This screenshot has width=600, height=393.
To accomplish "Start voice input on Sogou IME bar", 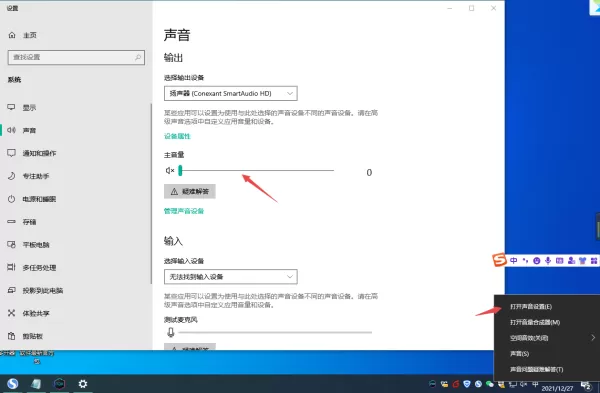I will [548, 261].
